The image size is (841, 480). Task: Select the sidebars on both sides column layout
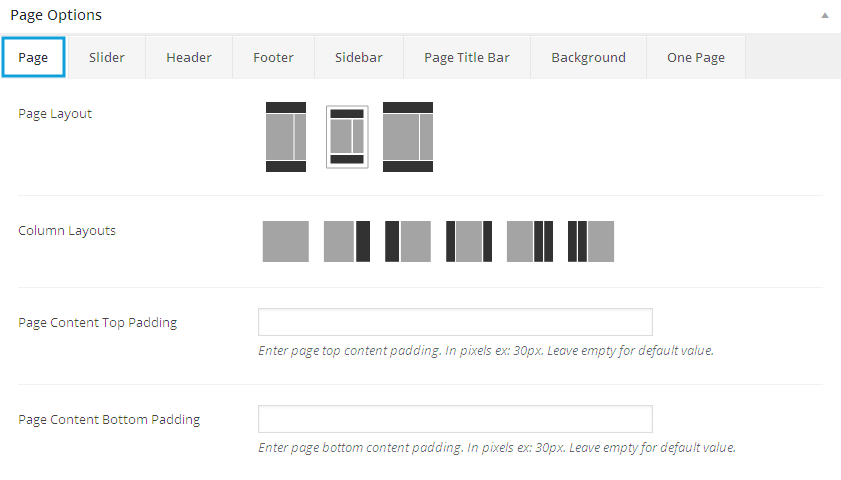click(469, 241)
